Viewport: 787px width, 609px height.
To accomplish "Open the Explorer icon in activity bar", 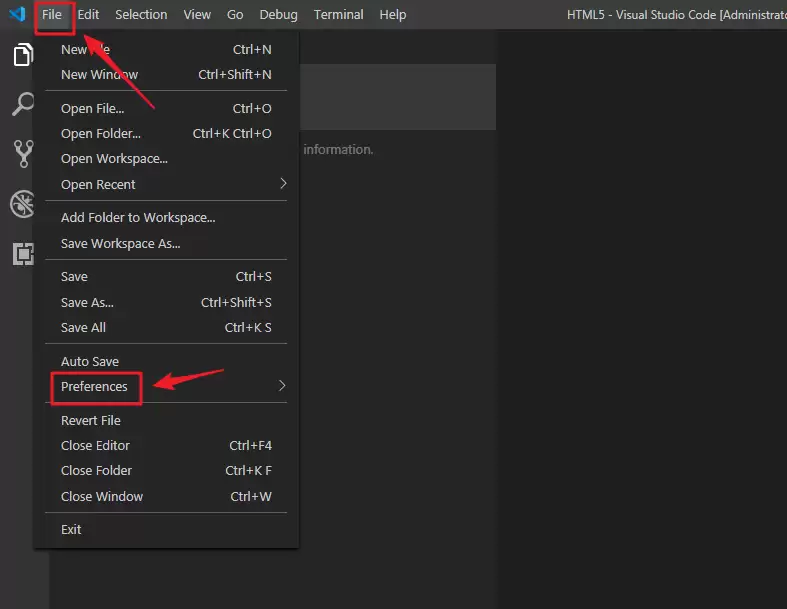I will [22, 56].
